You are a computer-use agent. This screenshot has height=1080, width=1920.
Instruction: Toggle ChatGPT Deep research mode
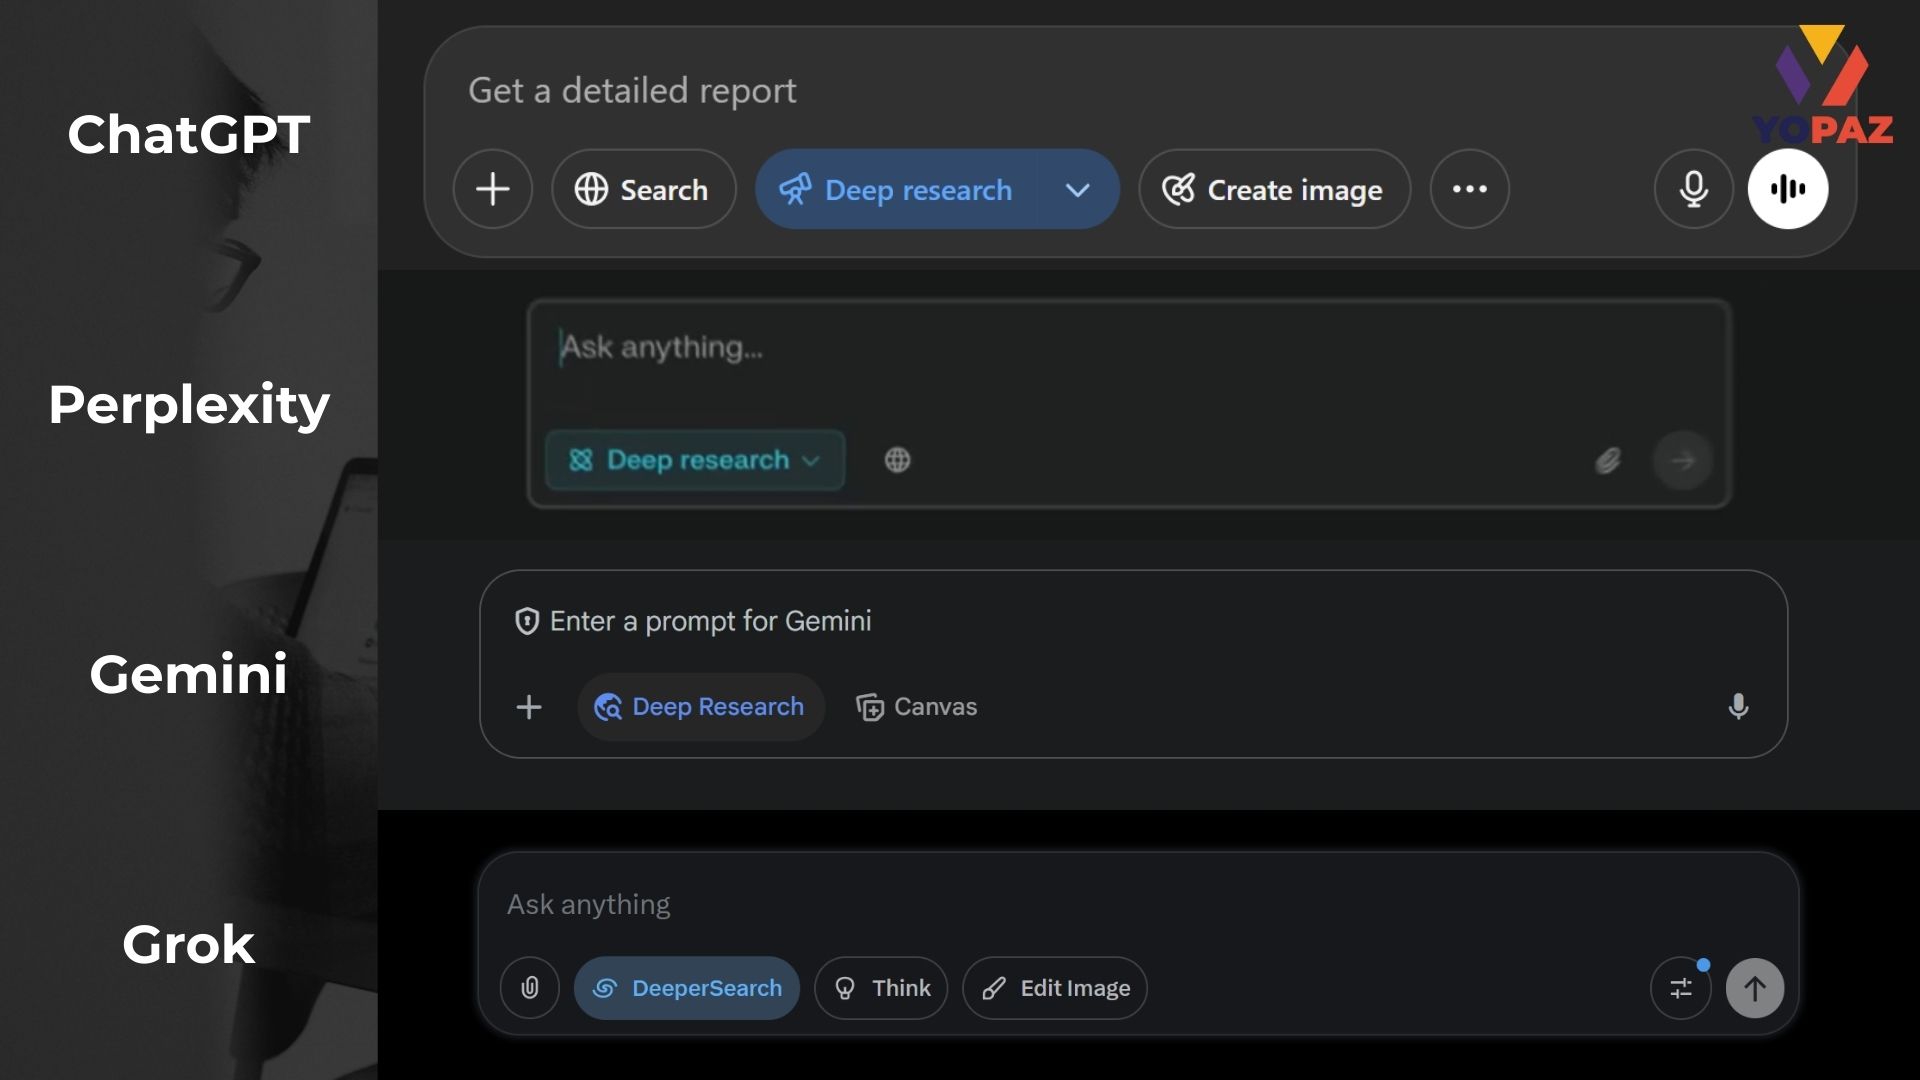(x=896, y=189)
